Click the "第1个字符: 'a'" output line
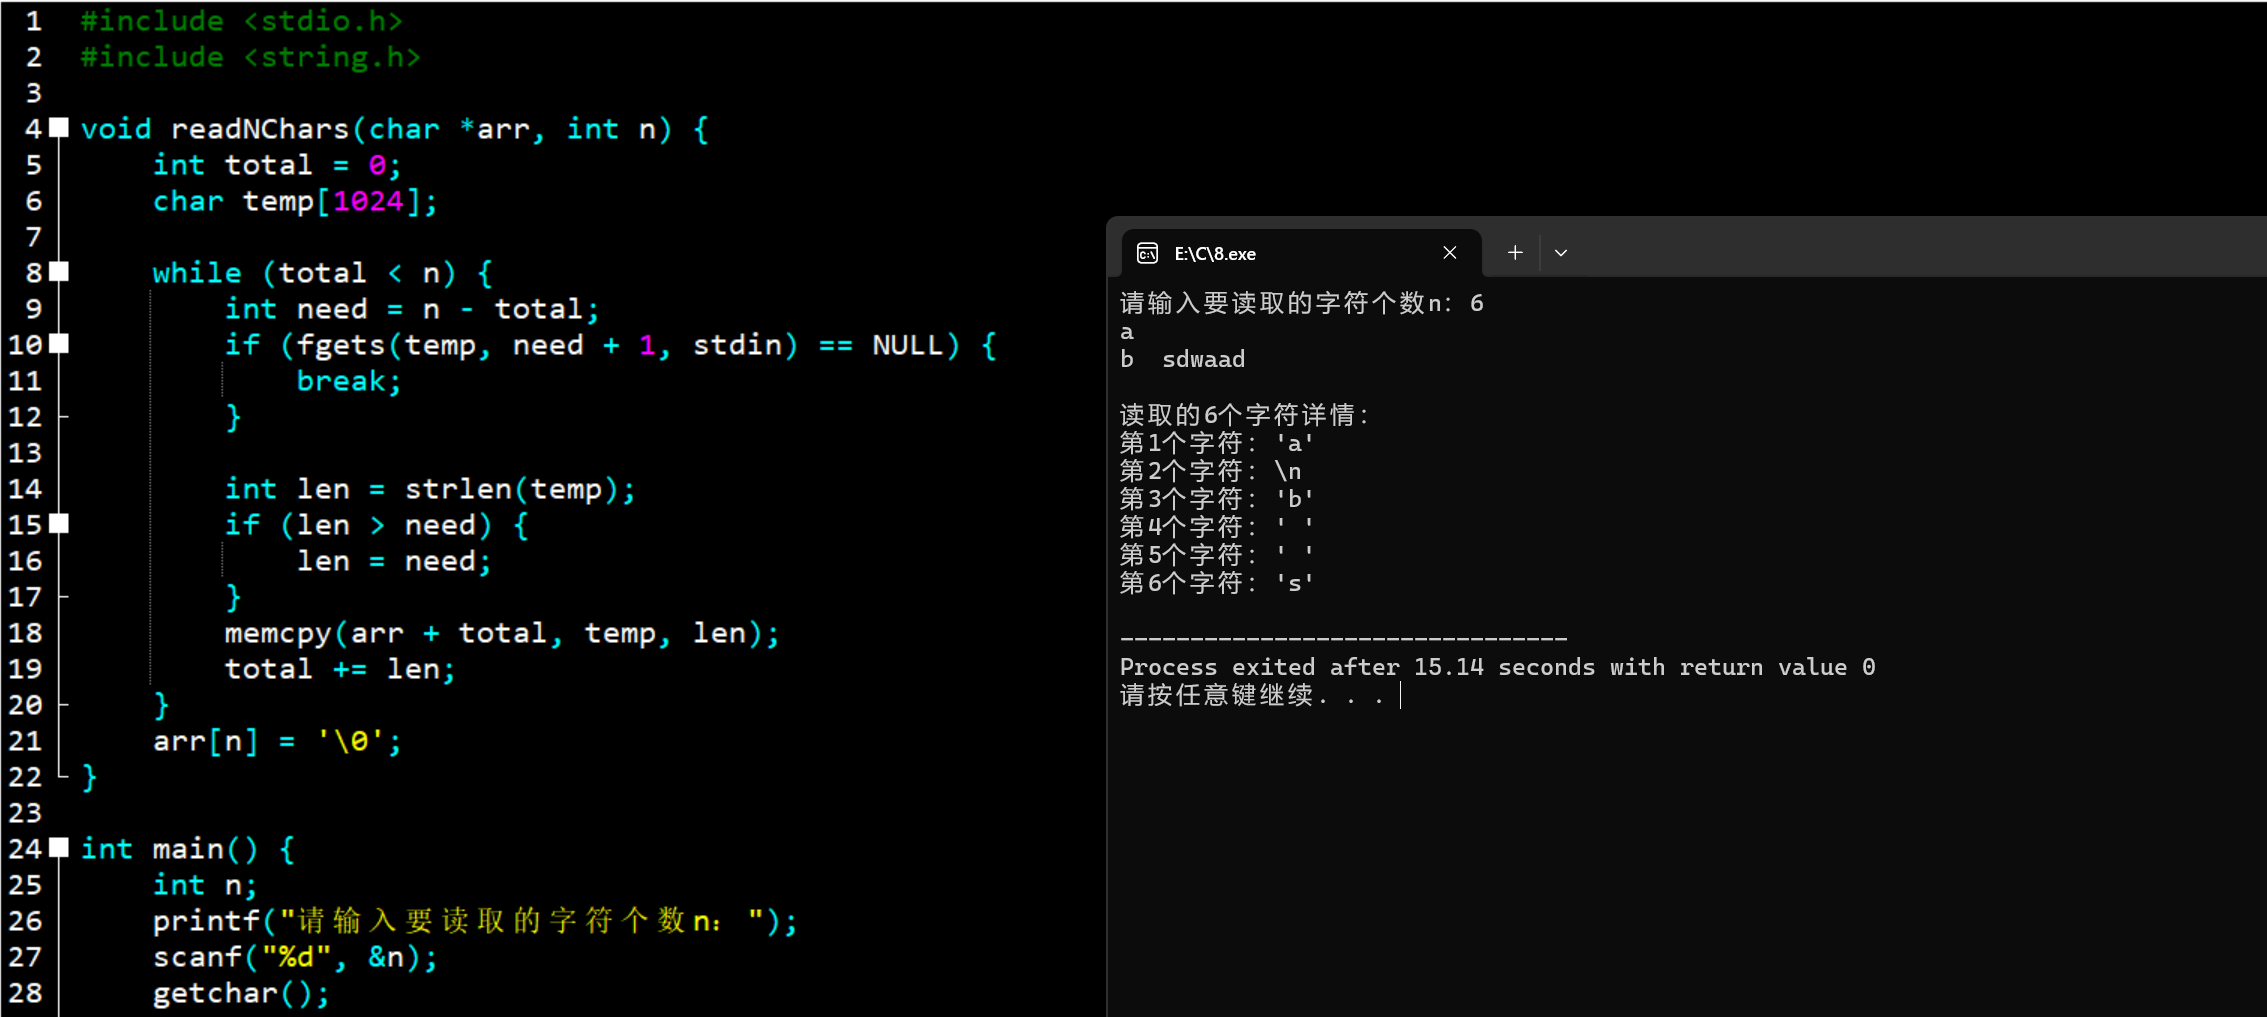This screenshot has height=1017, width=2267. 1217,443
